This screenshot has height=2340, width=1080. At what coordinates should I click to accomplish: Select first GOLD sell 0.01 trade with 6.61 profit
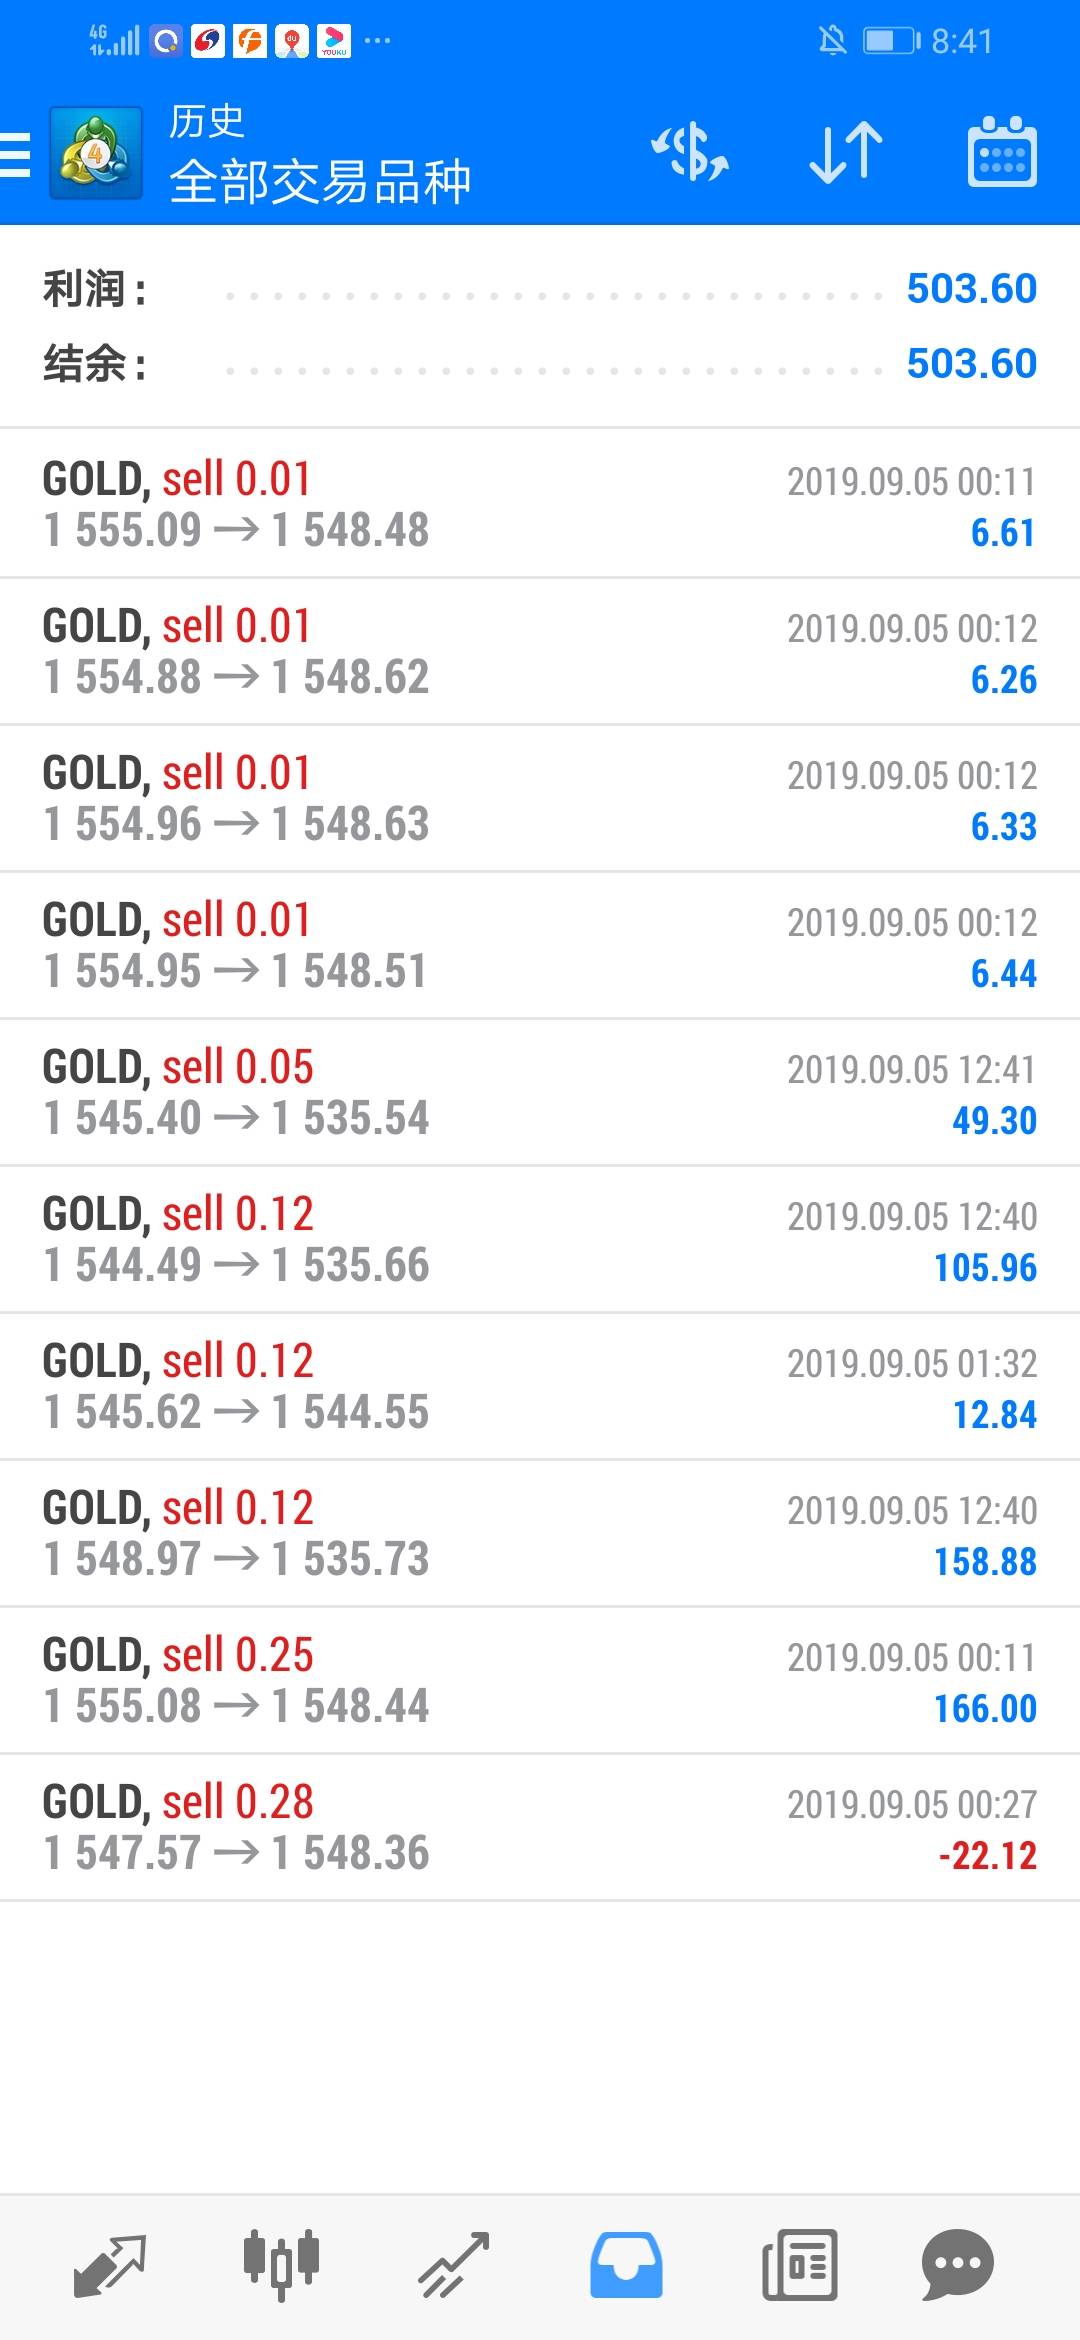(x=540, y=504)
